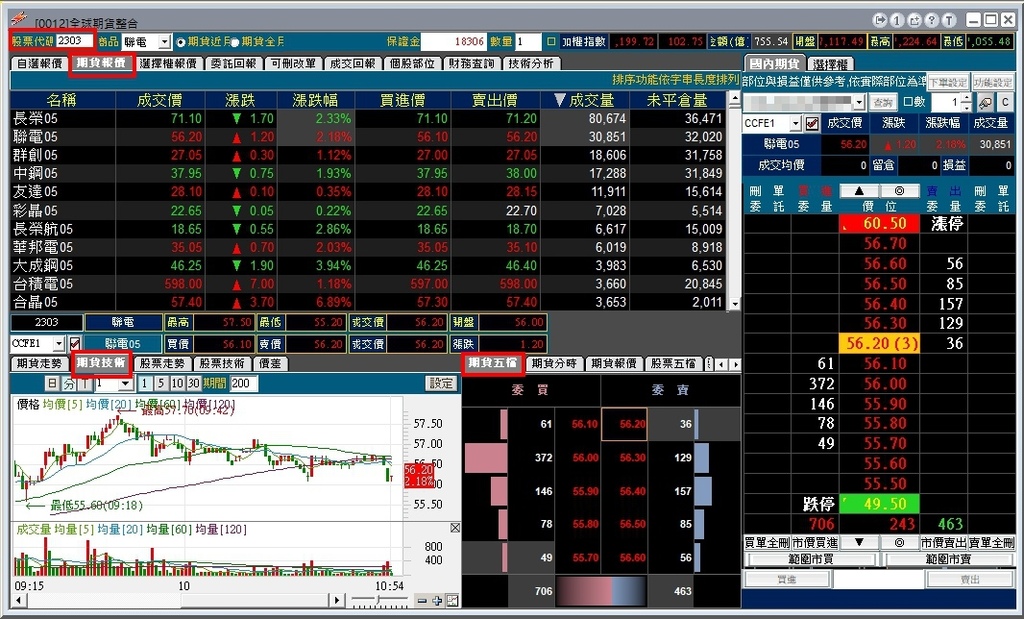Viewport: 1024px width, 619px height.
Task: Open the CCFE1 dropdown in order panel
Action: coord(795,123)
